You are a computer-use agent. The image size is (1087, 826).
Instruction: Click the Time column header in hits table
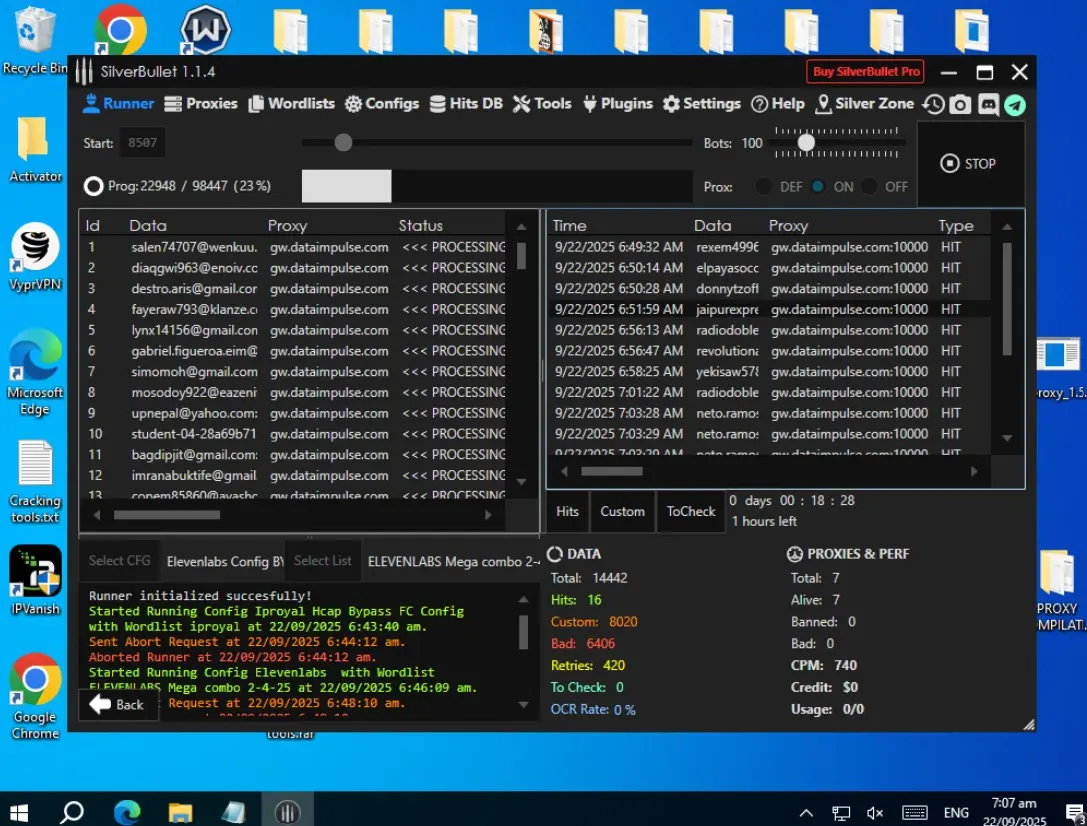(569, 225)
